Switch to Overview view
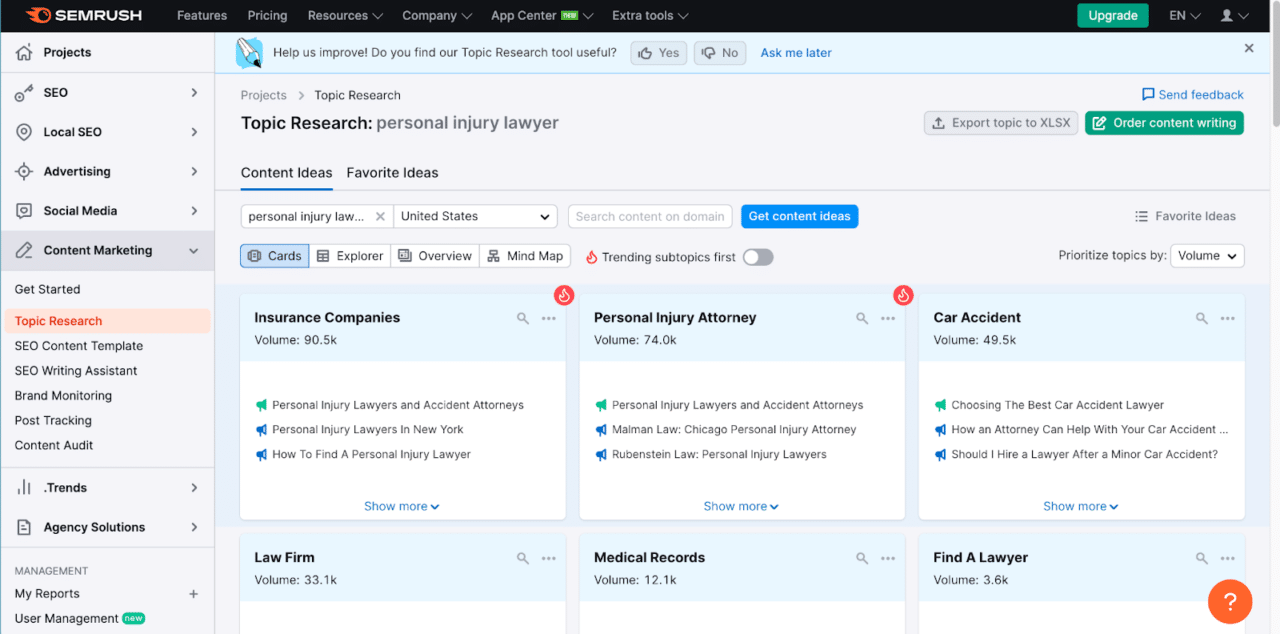This screenshot has width=1280, height=634. (435, 256)
